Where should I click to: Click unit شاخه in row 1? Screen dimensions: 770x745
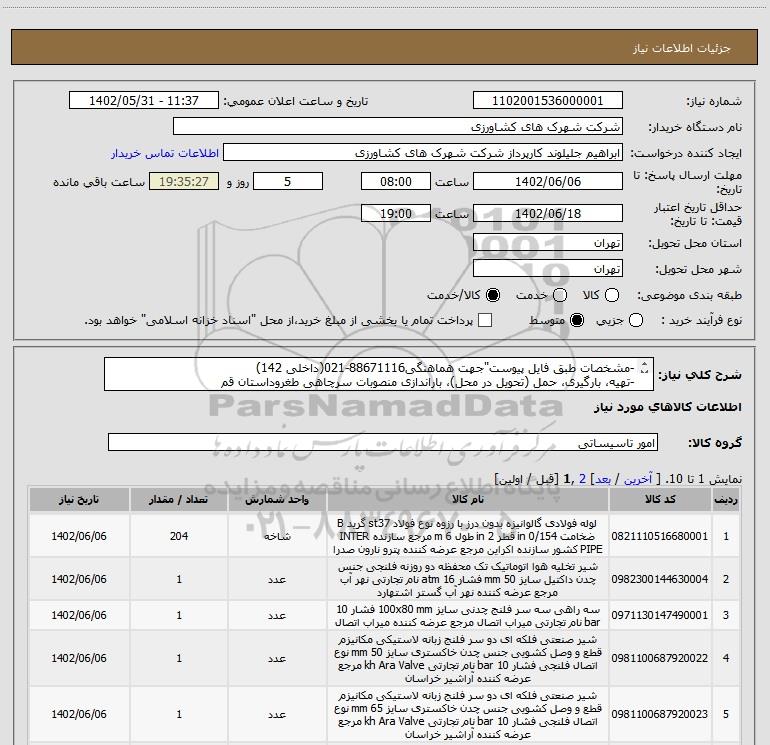[x=277, y=536]
